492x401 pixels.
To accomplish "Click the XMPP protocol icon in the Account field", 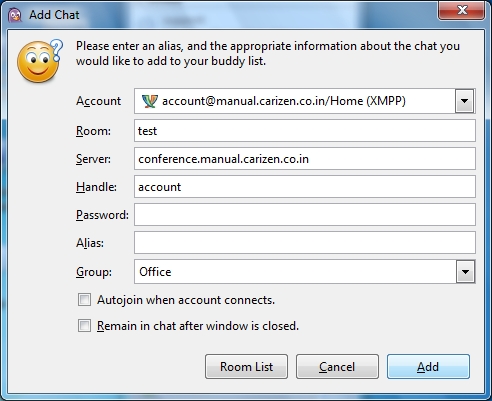I will coord(149,101).
